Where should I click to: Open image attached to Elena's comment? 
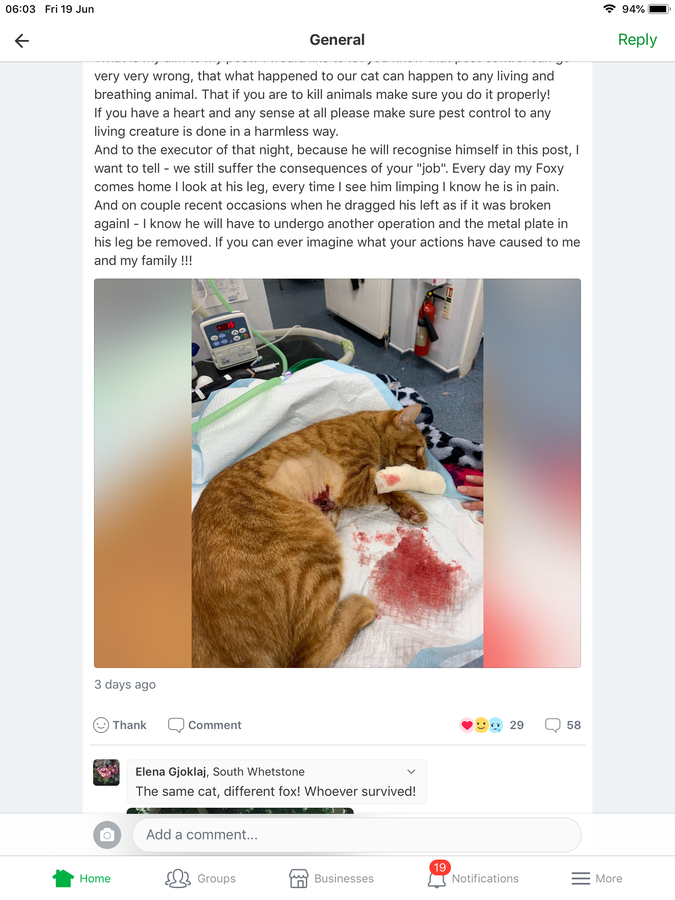coord(240,810)
